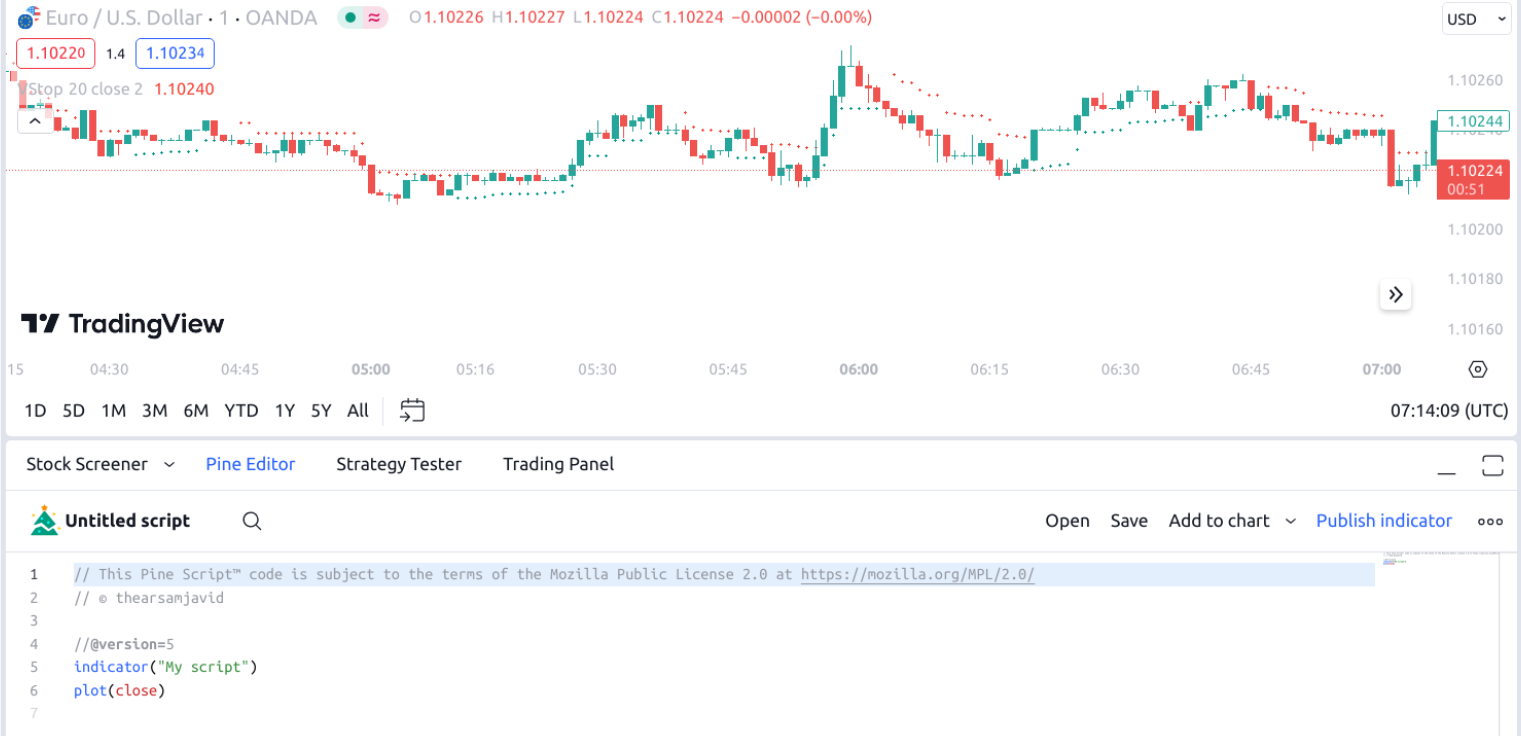Viewport: 1521px width, 736px height.
Task: Select the All time range
Action: 358,410
